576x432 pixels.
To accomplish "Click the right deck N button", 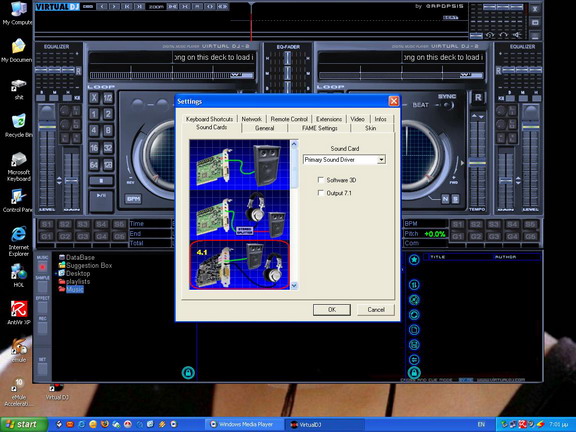I will pos(445,199).
